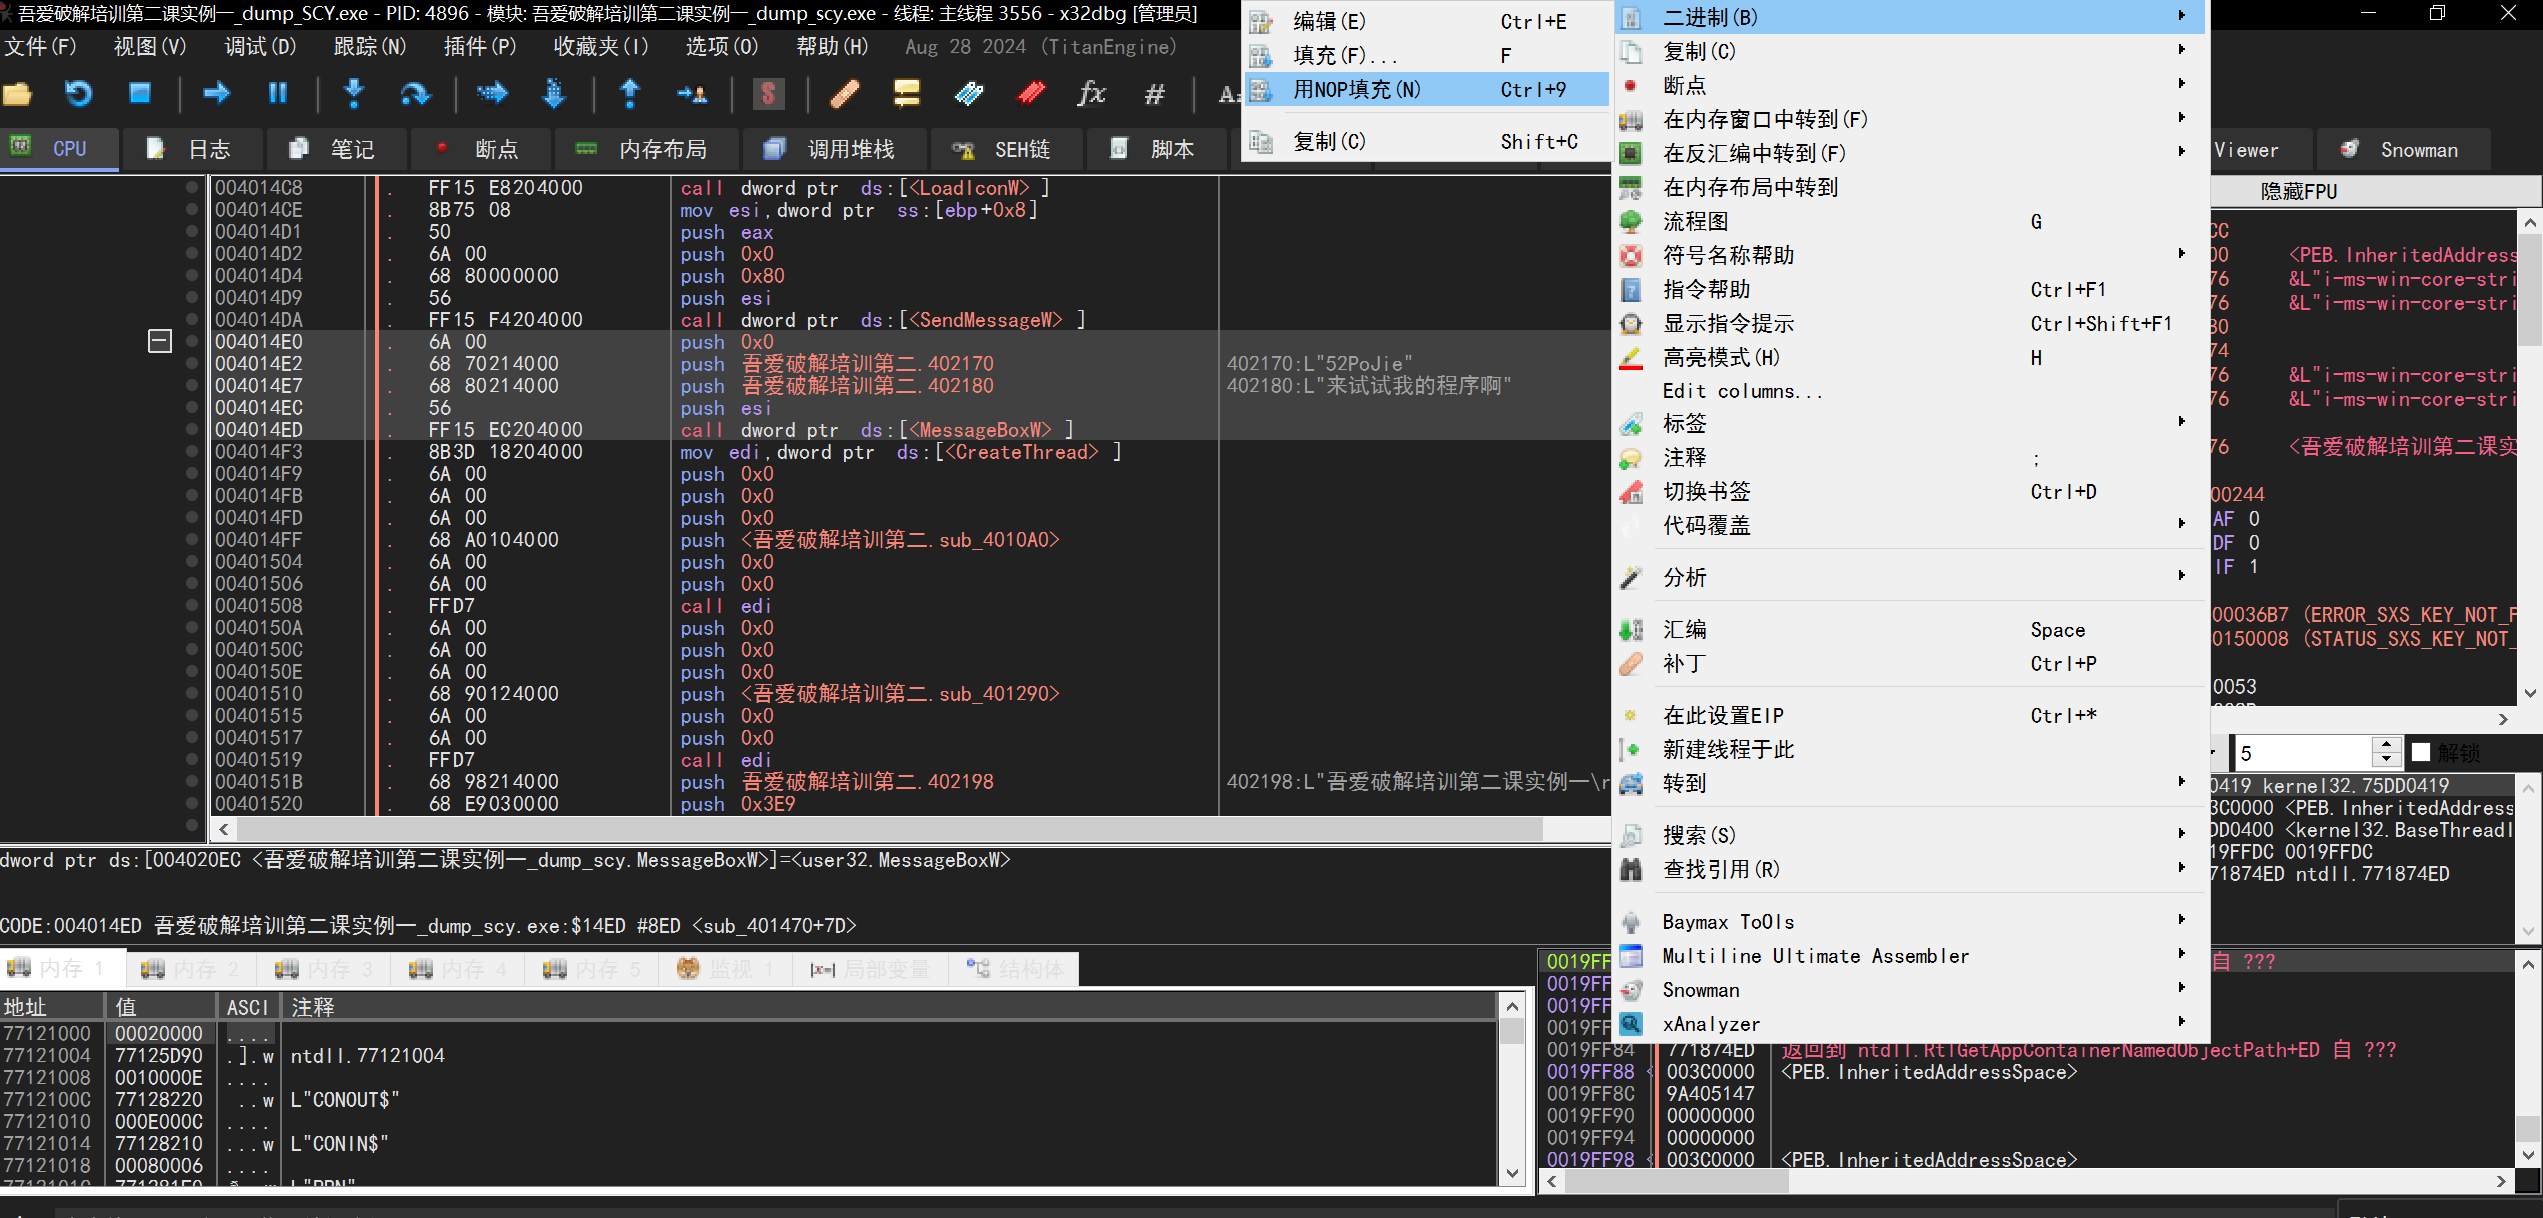Open the 断点 breakpoints tab

(480, 149)
